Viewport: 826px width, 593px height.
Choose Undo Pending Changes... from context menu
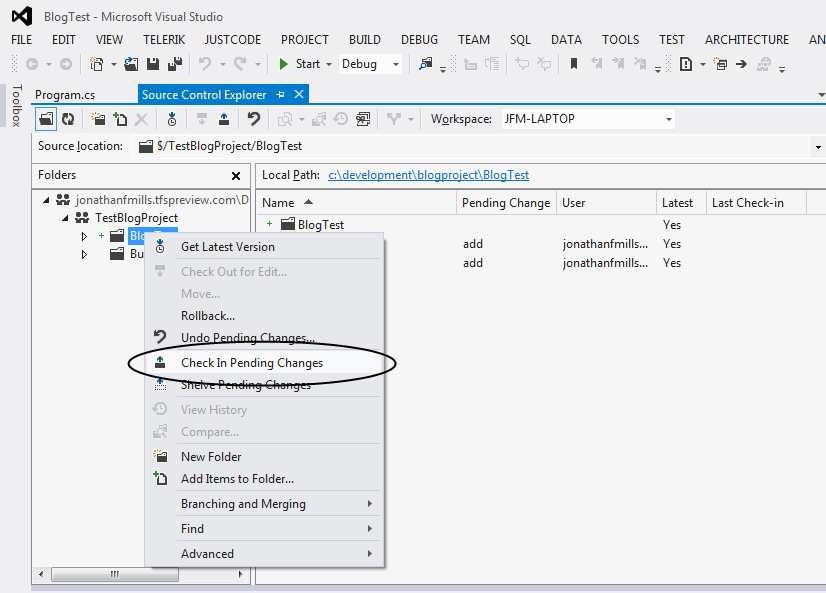(x=266, y=338)
